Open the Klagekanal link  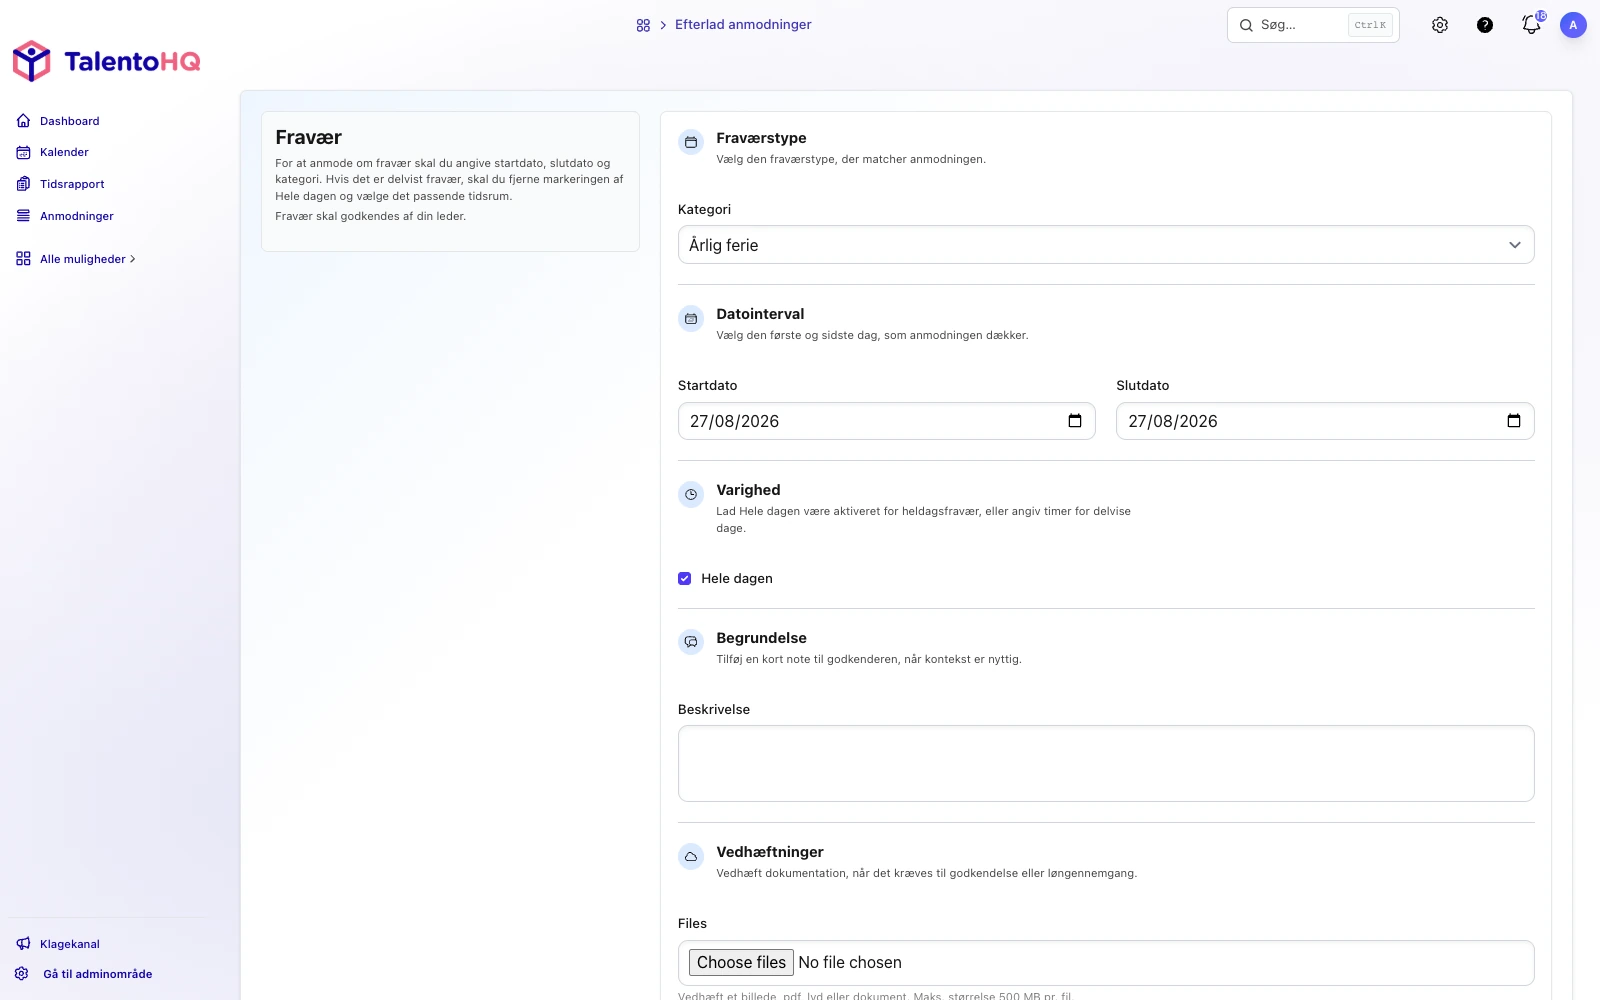[x=70, y=944]
